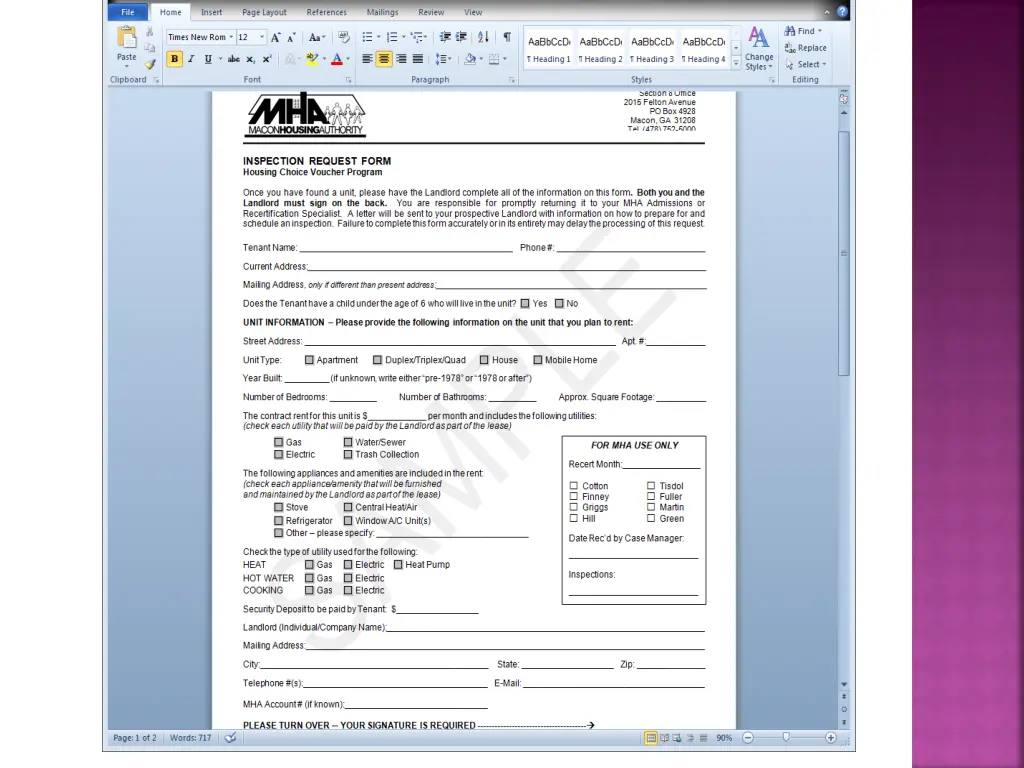Click the Sort A-Z icon
The width and height of the screenshot is (1024, 768).
coord(483,37)
